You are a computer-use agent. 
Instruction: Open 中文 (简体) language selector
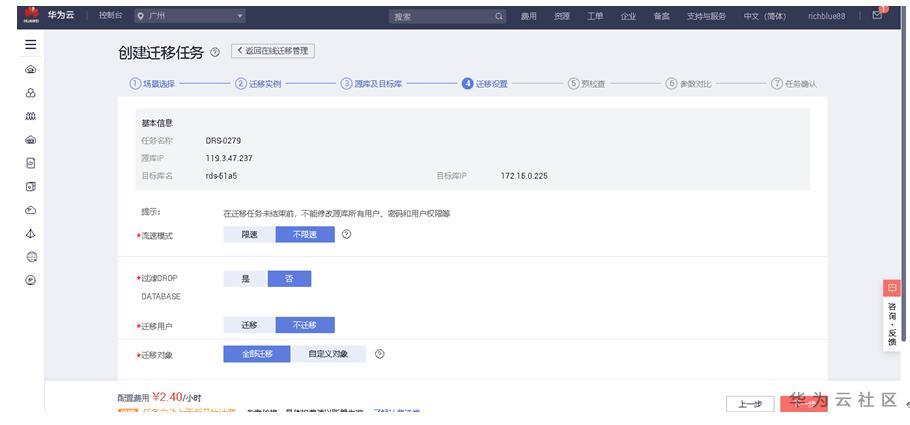coord(764,16)
